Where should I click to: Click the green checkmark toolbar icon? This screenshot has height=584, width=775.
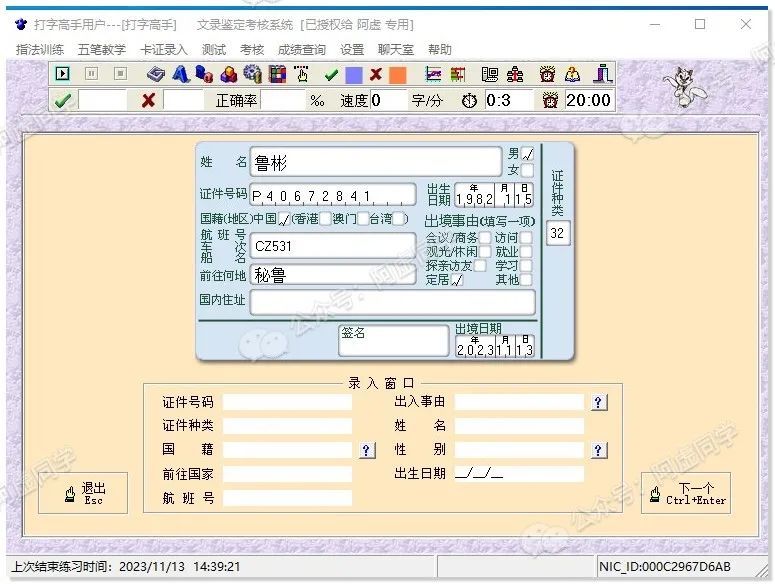click(331, 75)
